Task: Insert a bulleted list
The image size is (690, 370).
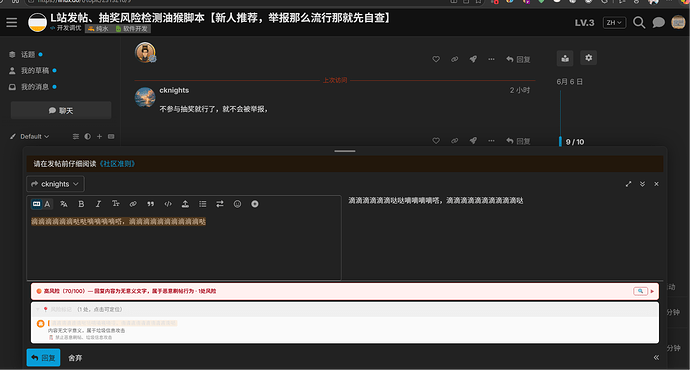Action: coord(202,204)
